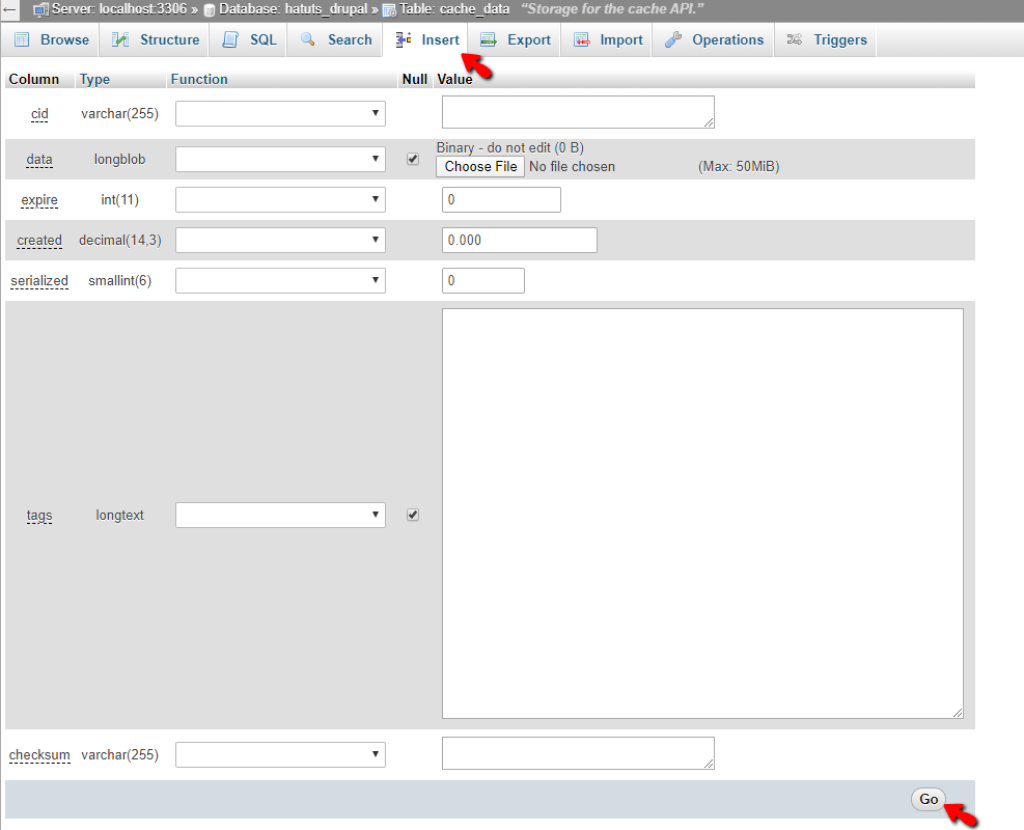The image size is (1024, 830).
Task: Open the Function dropdown for checksum
Action: point(280,754)
